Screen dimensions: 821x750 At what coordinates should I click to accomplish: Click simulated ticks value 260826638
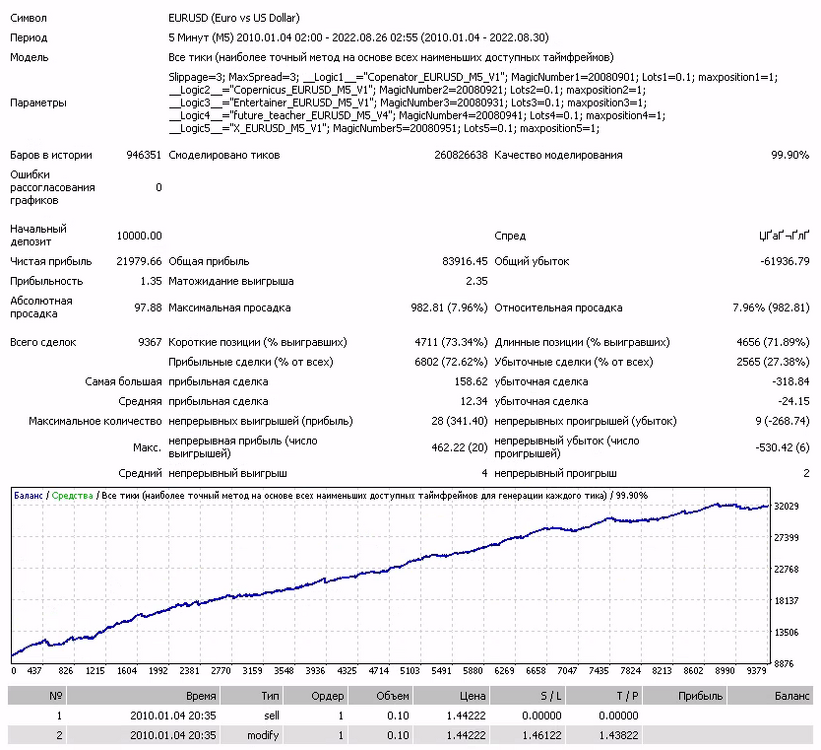pos(461,155)
